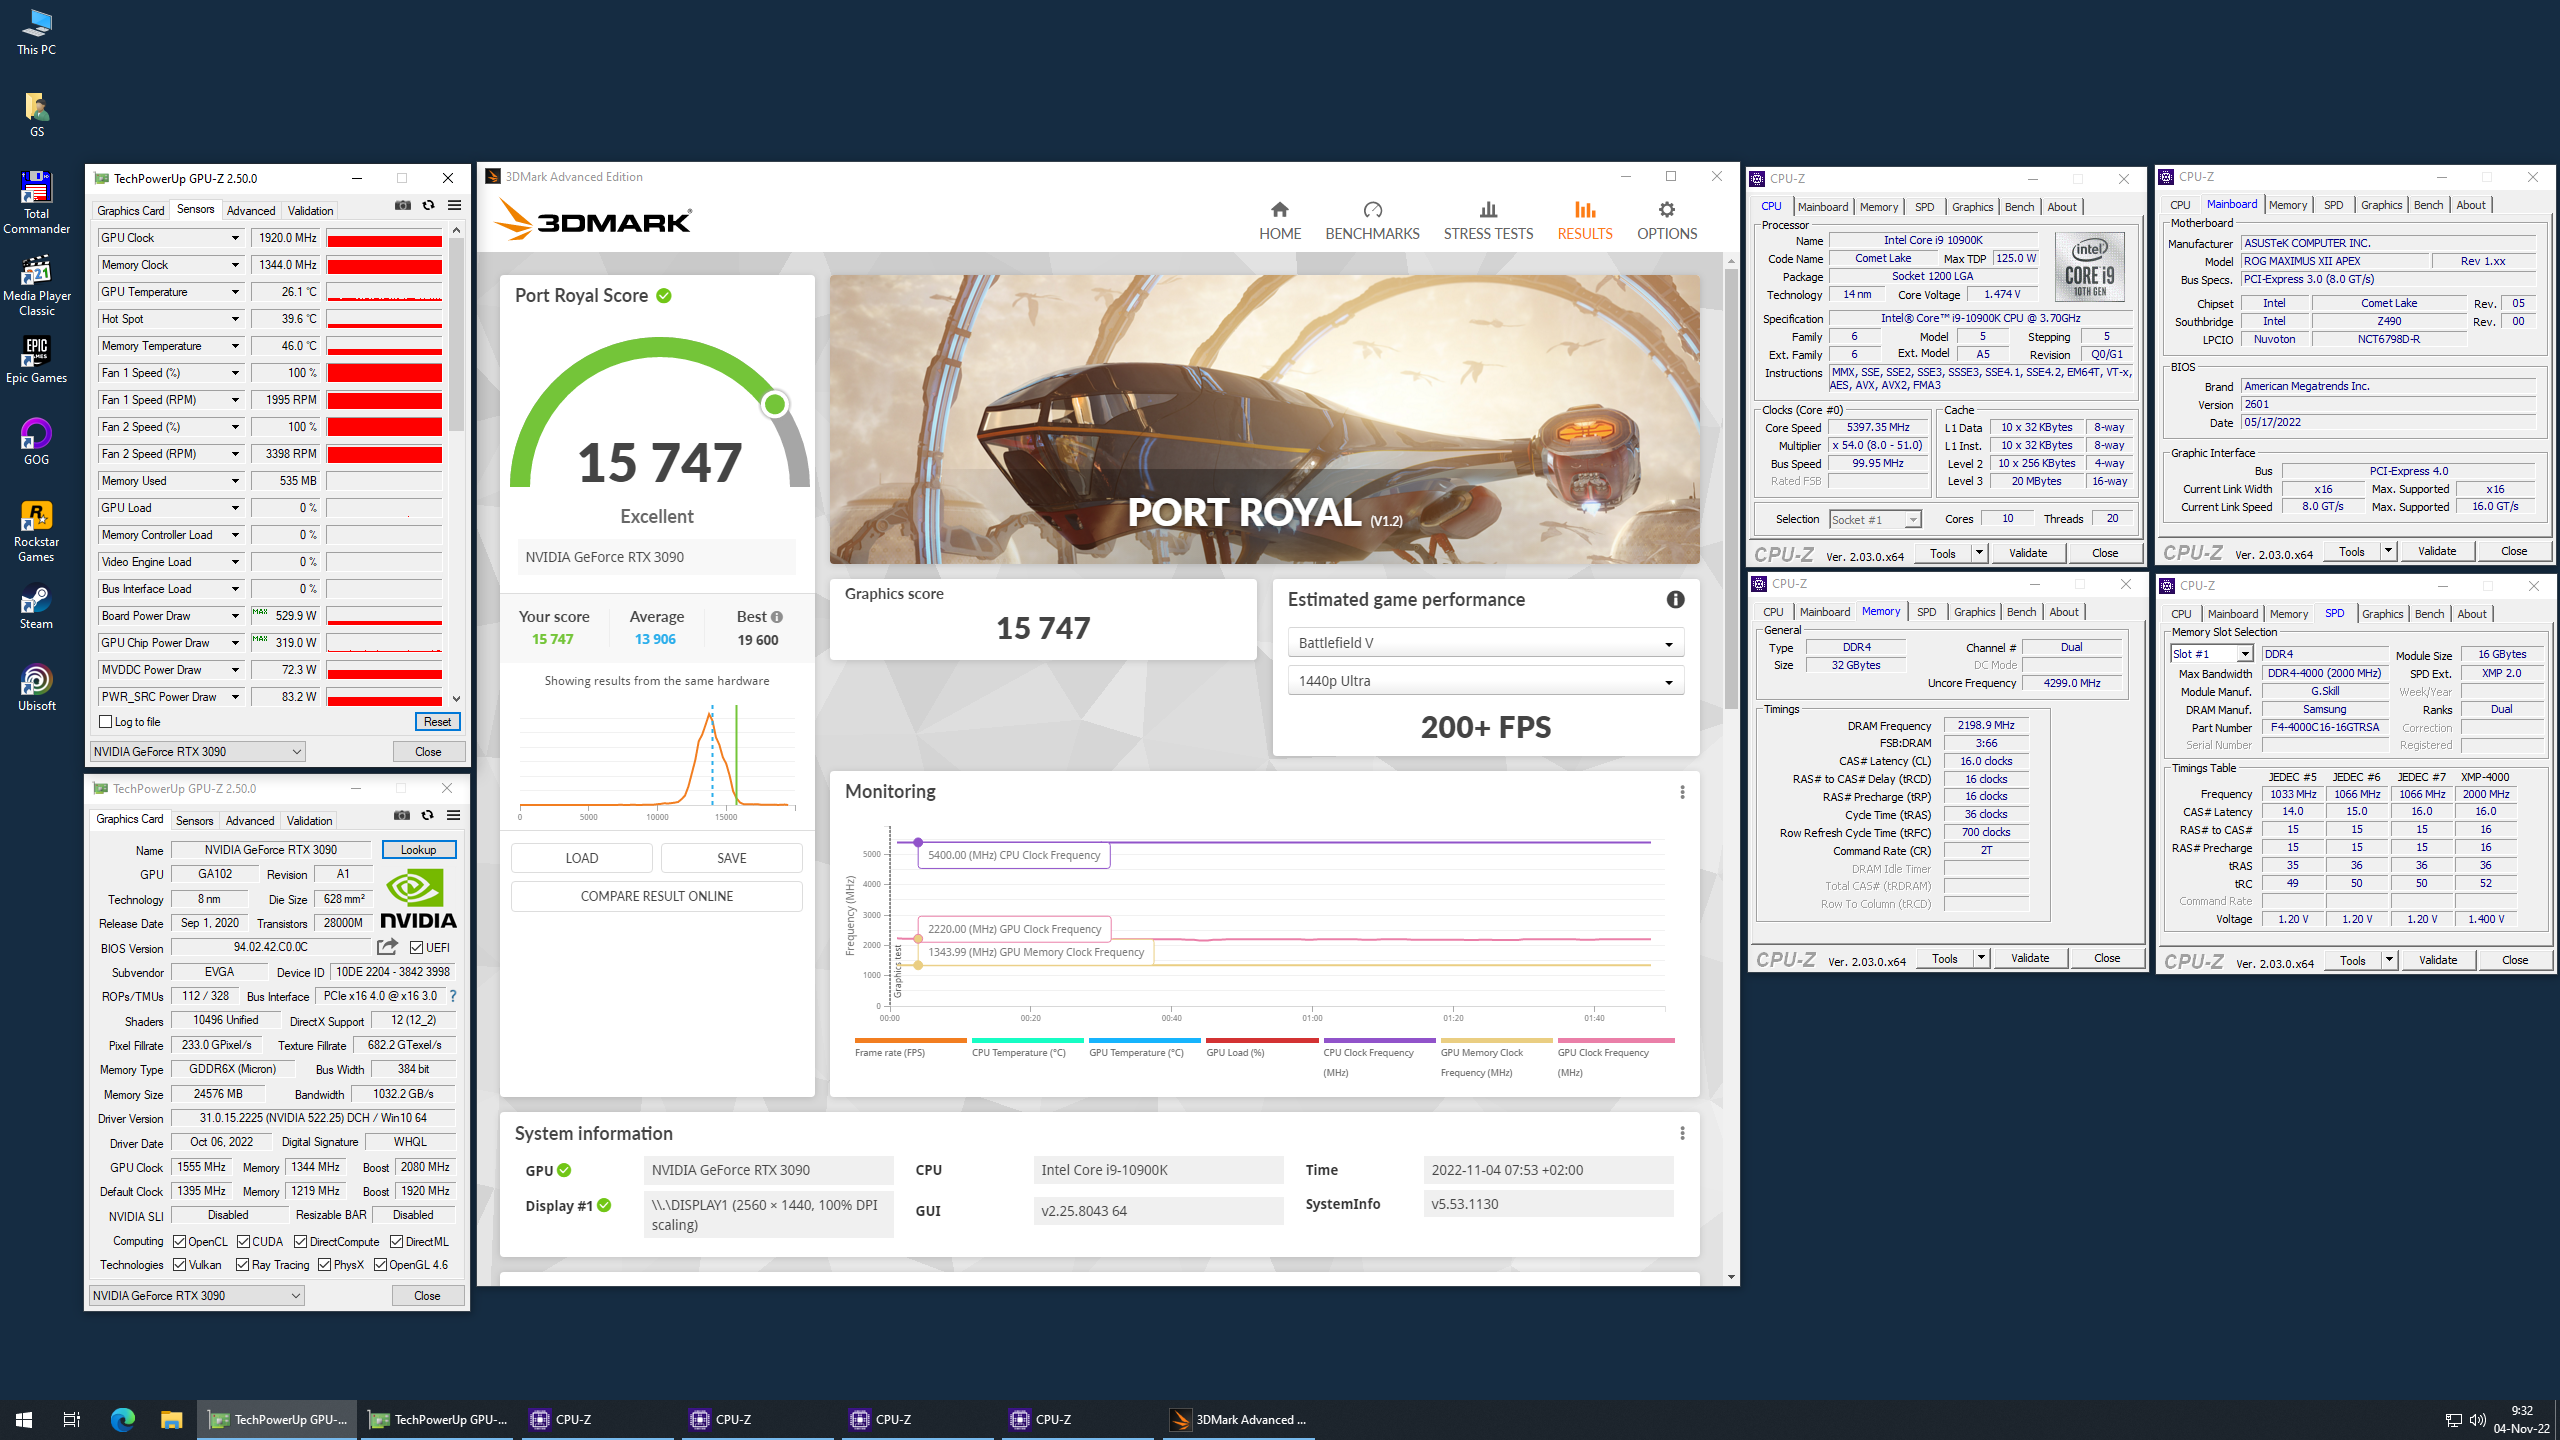Screen dimensions: 2560x1440
Task: Switch to Validation tab in GPU-Z Graphics Card window
Action: (x=309, y=820)
